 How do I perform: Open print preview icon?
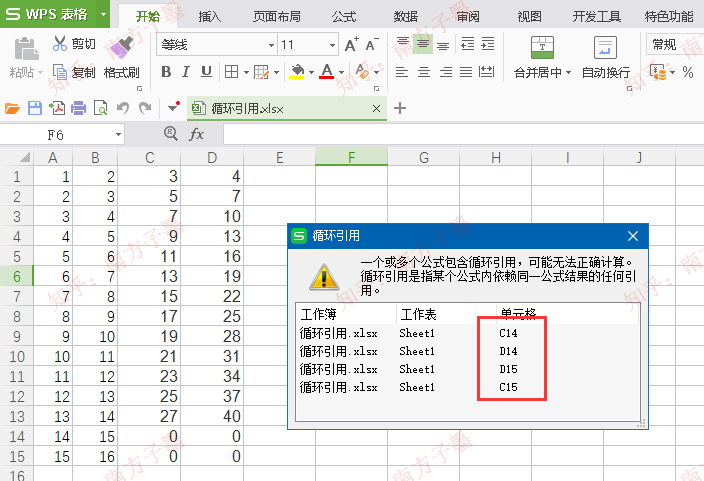pos(100,108)
